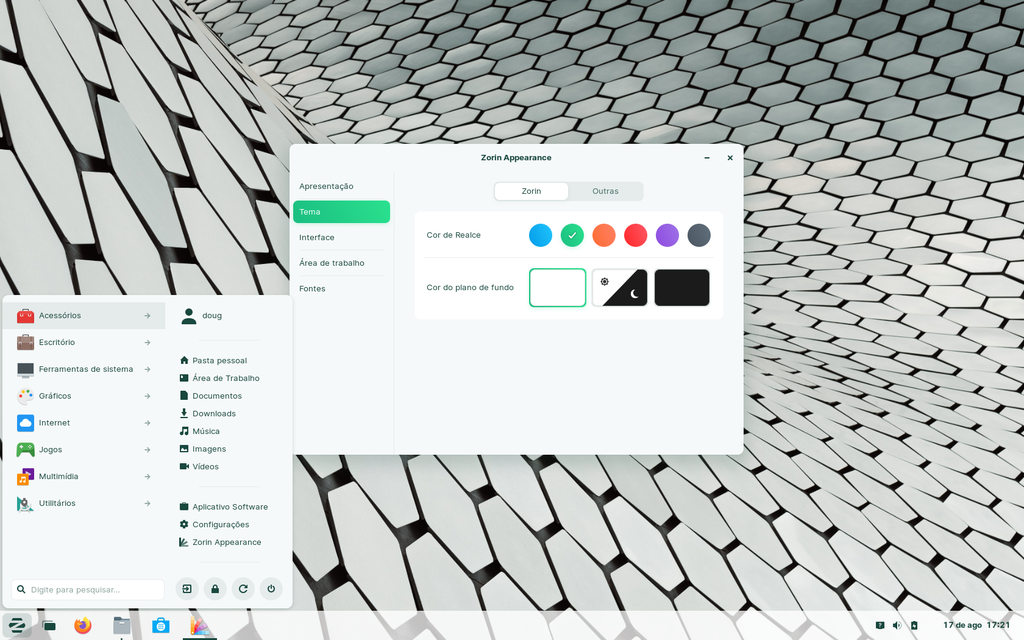Screen dimensions: 1024x640
Task: Click the Escritório briefcase icon
Action: coord(25,342)
